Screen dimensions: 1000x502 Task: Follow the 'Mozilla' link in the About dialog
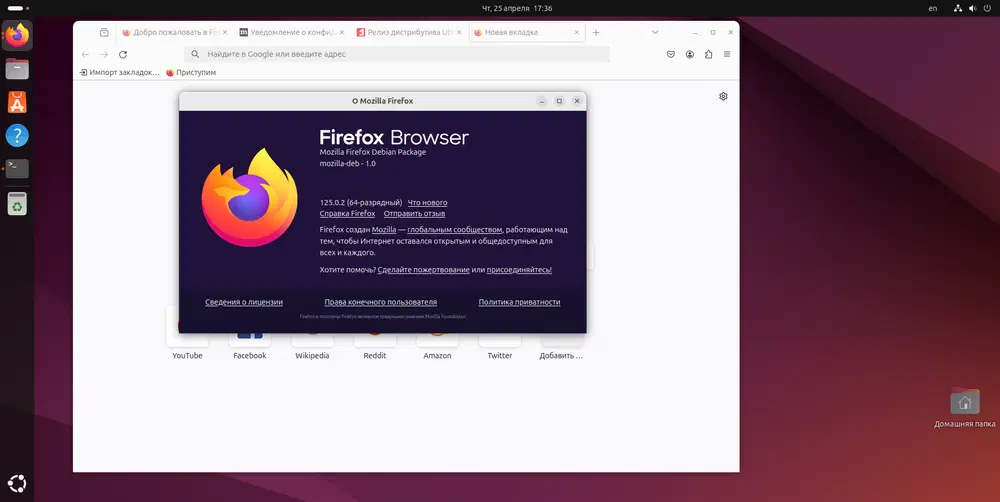[x=384, y=230]
